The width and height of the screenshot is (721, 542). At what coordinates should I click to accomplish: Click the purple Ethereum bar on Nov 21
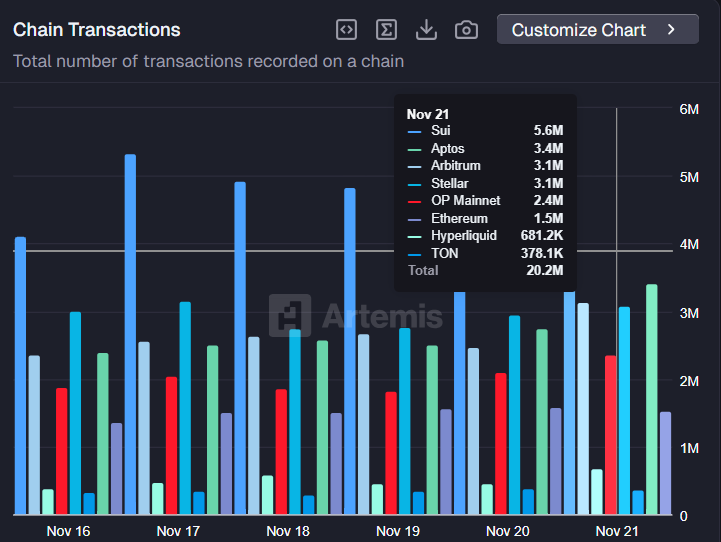[x=665, y=463]
